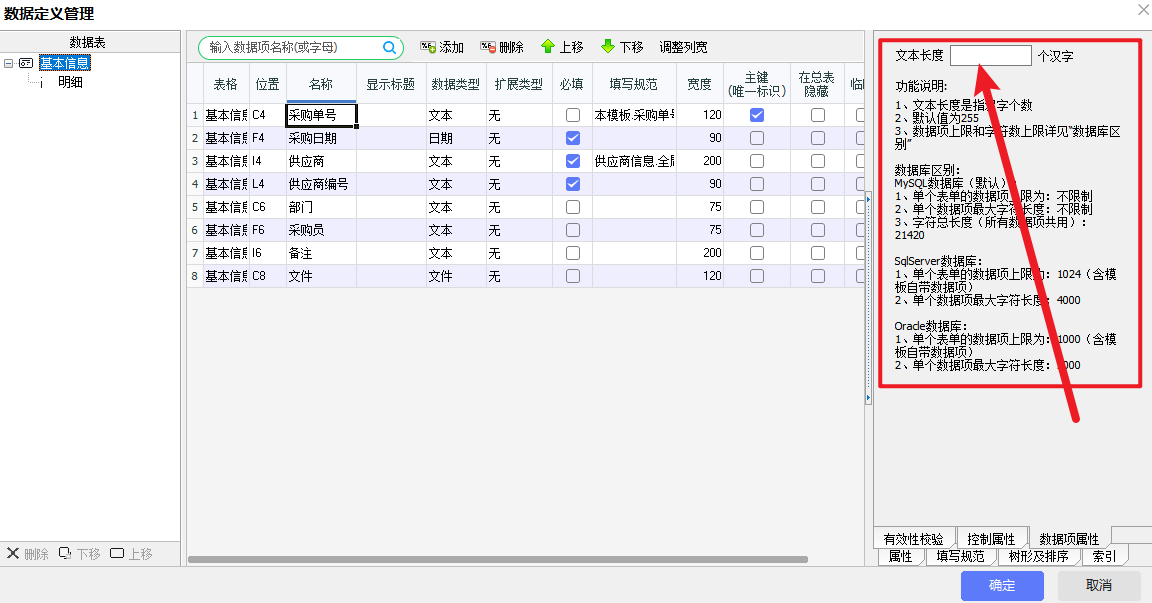
Task: Click the 日期 data type cell
Action: 456,138
